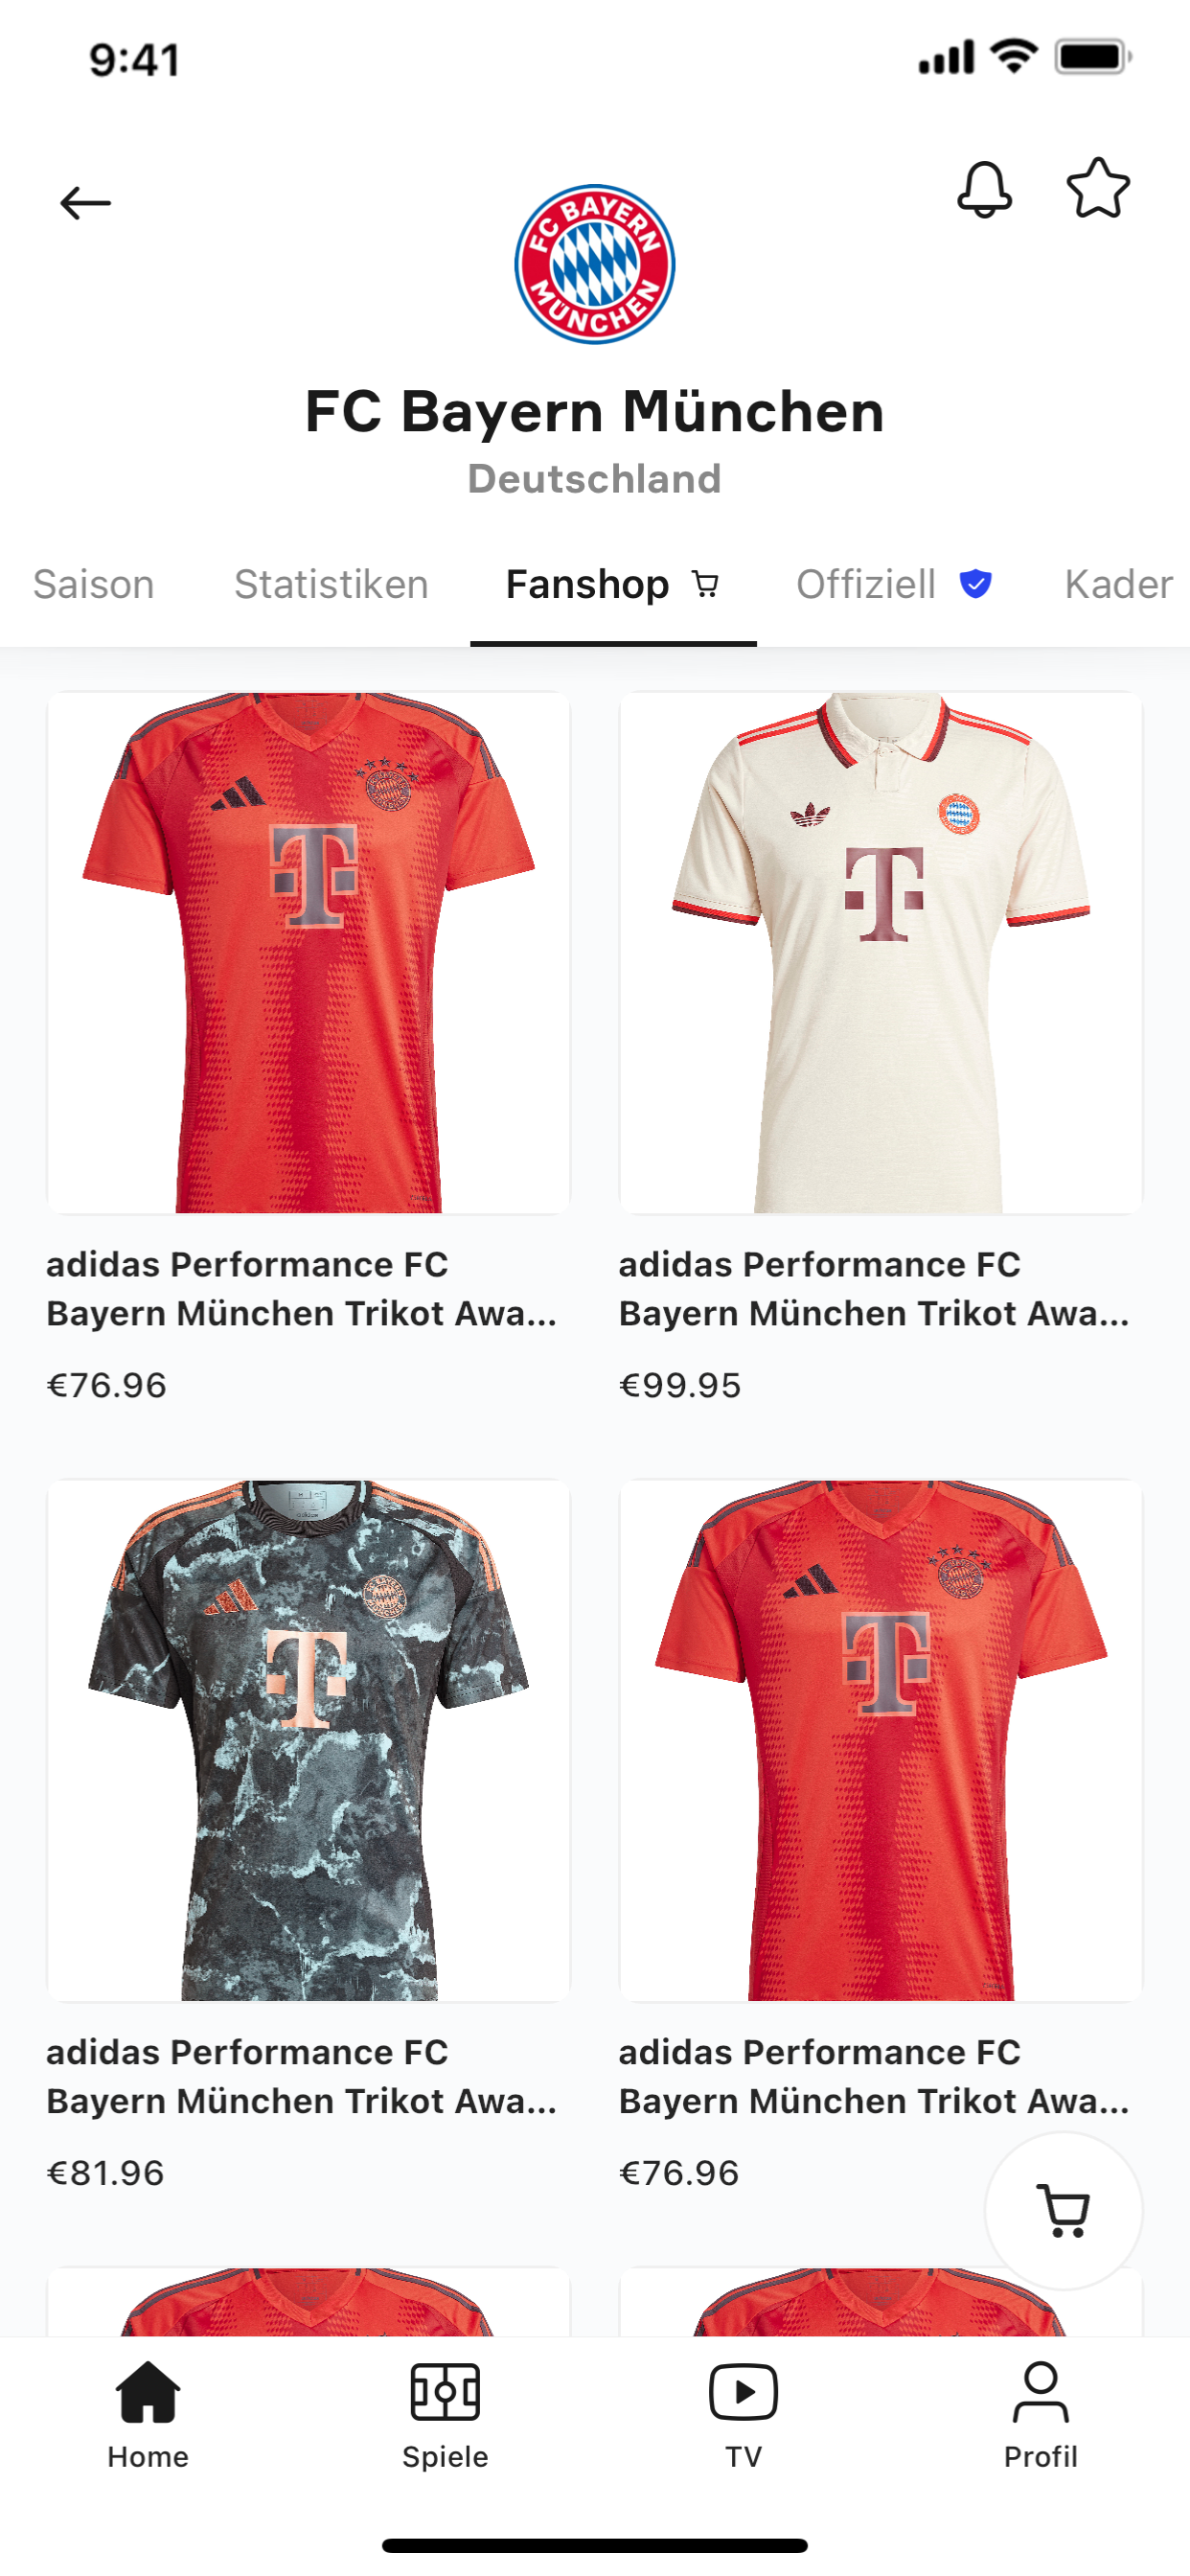Switch to the Kader tab

[x=1118, y=584]
